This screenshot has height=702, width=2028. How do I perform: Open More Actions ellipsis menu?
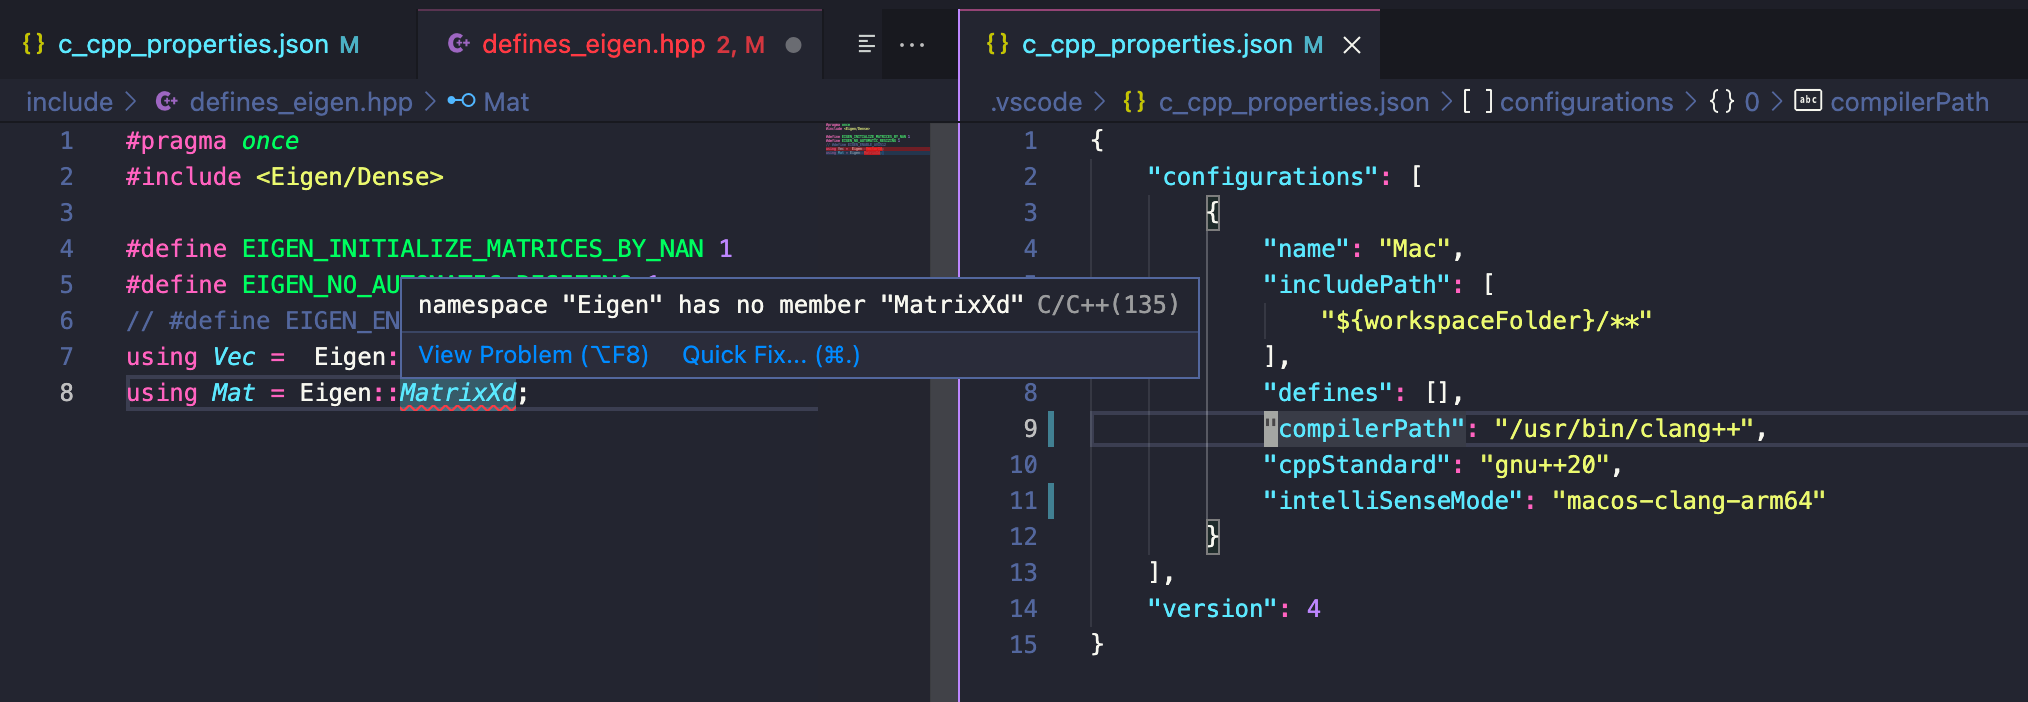[912, 44]
